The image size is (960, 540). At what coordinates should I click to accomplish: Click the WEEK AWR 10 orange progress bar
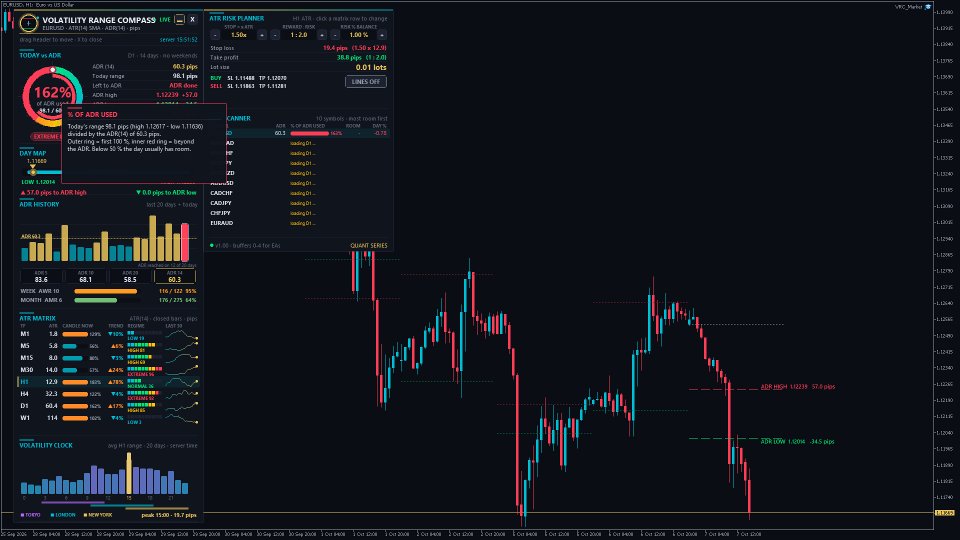coord(105,291)
